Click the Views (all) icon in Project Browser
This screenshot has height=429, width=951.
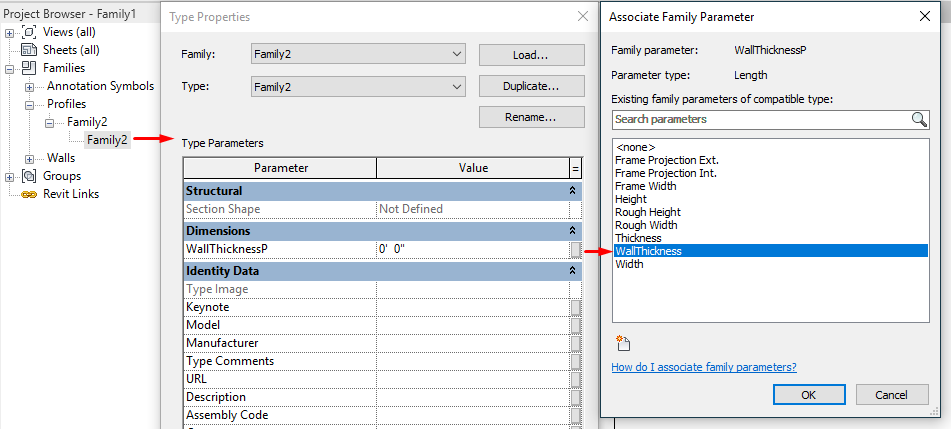[x=29, y=32]
